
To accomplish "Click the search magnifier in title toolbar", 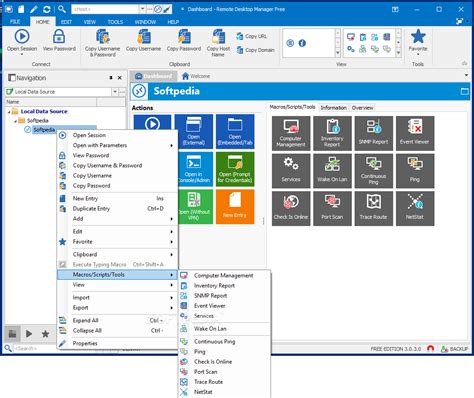I will [x=61, y=9].
